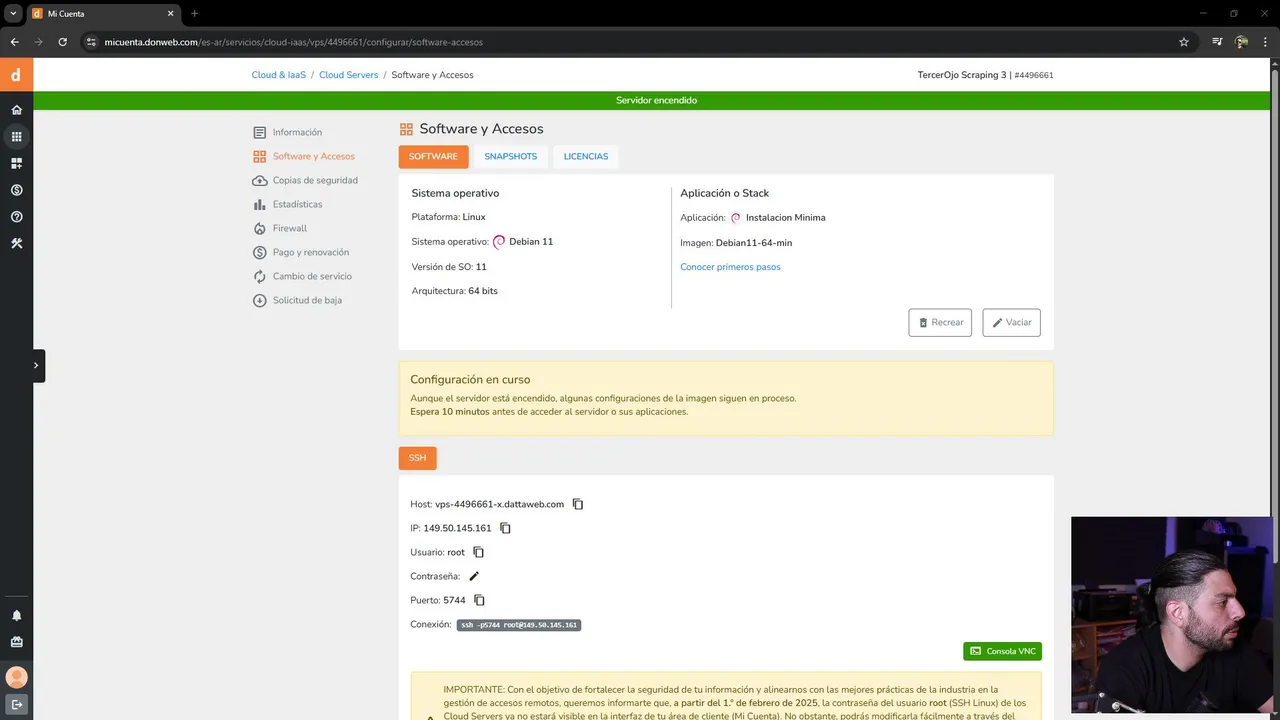The height and width of the screenshot is (720, 1280).
Task: Click the Imagen value Debian11-64-min
Action: 754,243
